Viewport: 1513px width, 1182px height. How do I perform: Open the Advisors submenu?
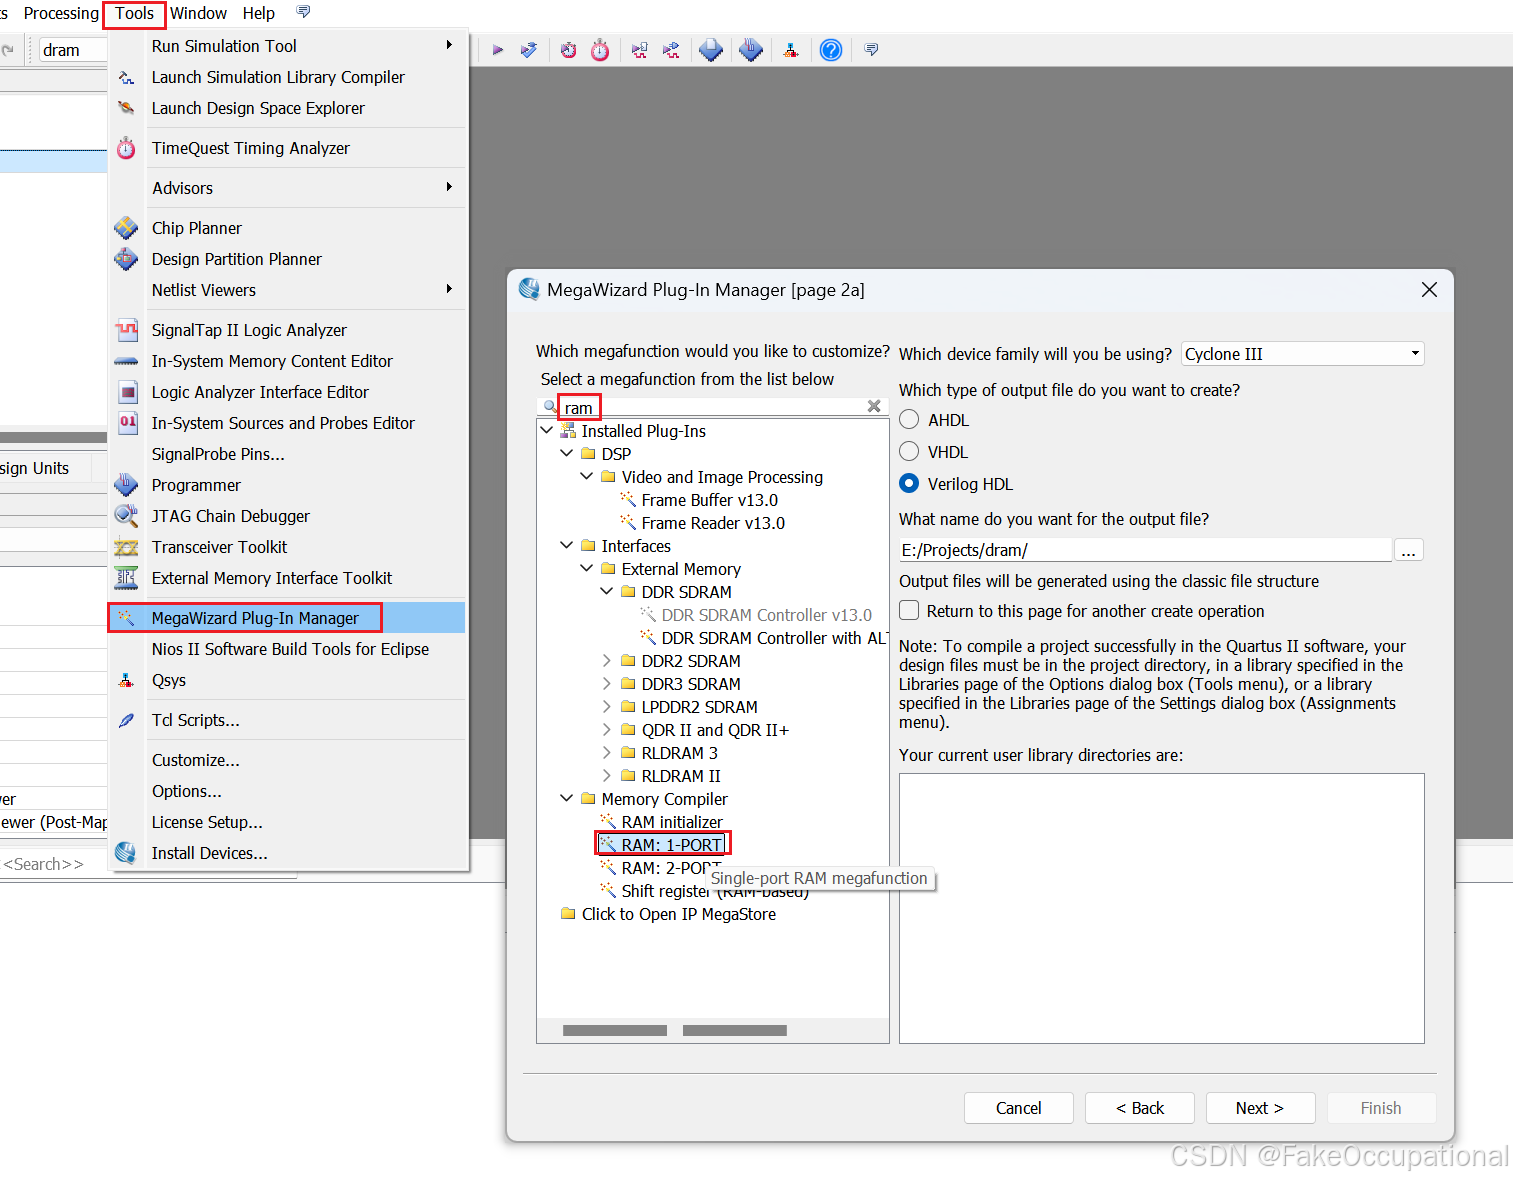tap(288, 188)
